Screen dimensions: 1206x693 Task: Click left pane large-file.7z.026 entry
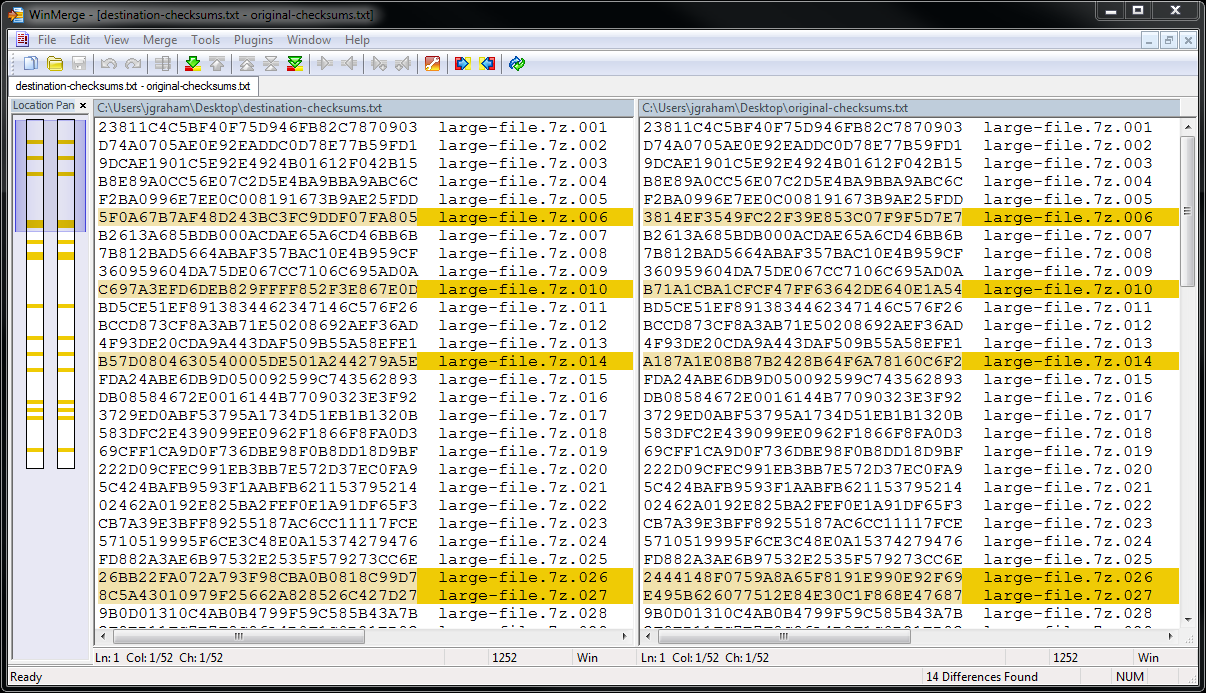pos(523,577)
